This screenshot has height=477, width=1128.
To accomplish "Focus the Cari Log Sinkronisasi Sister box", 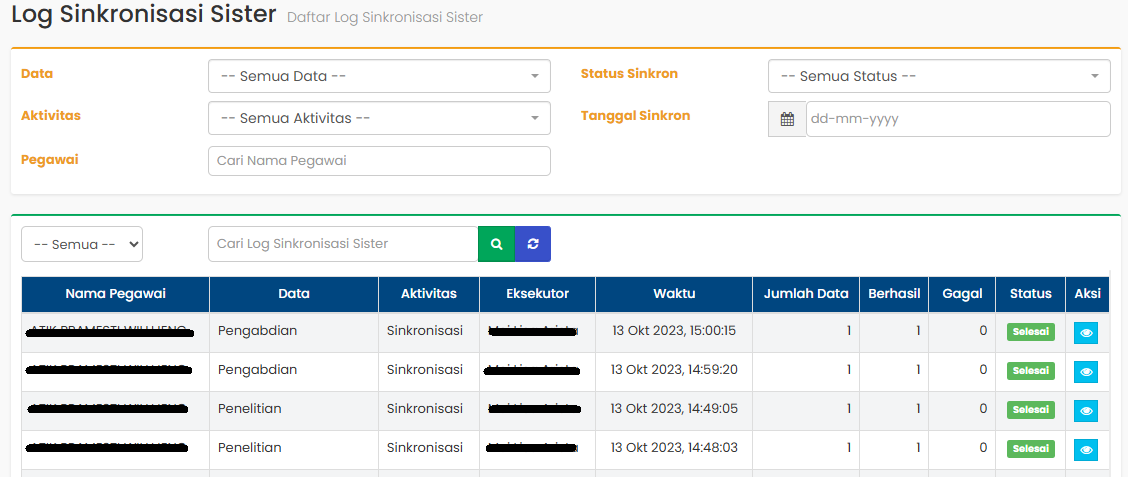I will pyautogui.click(x=343, y=244).
